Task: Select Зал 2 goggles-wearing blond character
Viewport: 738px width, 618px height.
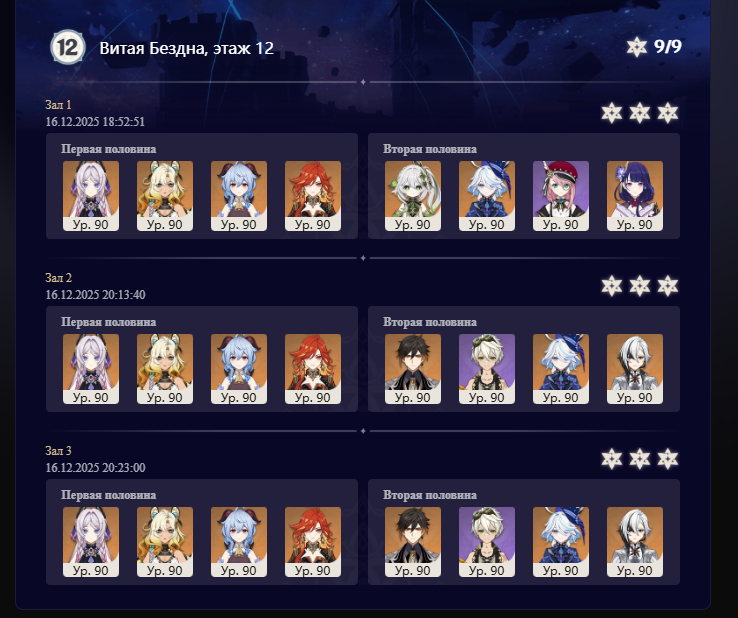Action: 487,369
